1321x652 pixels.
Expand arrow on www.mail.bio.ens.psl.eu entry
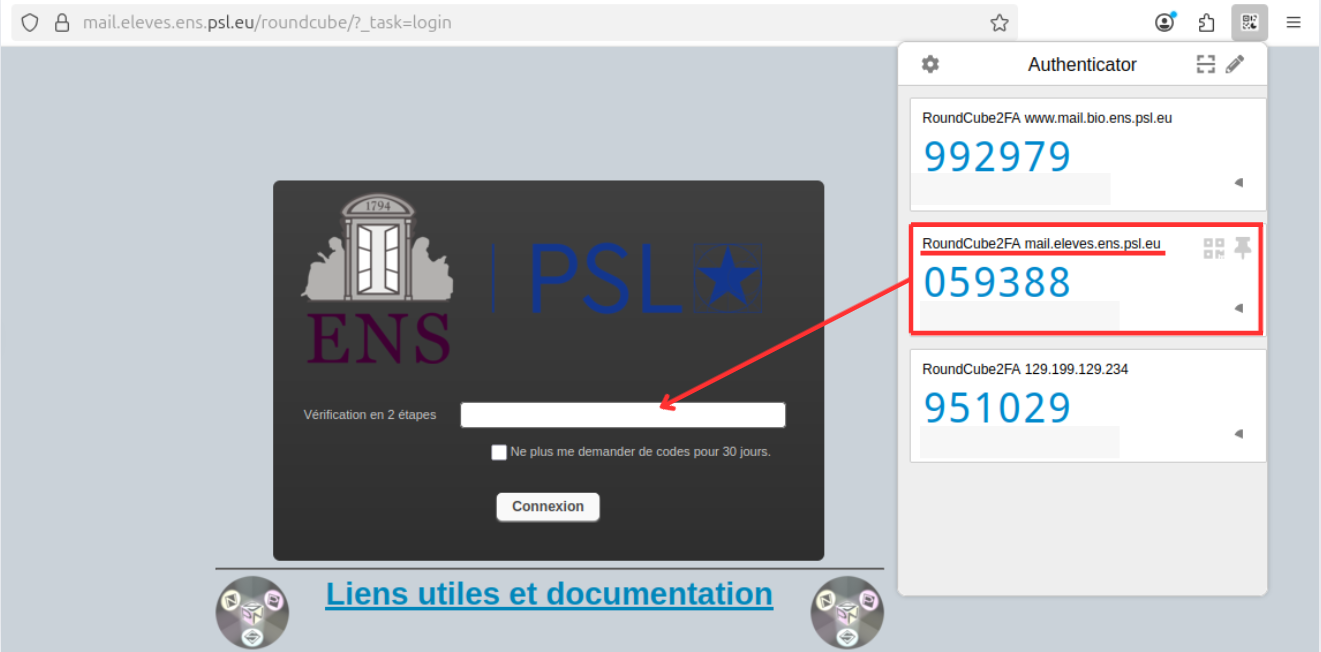(1238, 183)
